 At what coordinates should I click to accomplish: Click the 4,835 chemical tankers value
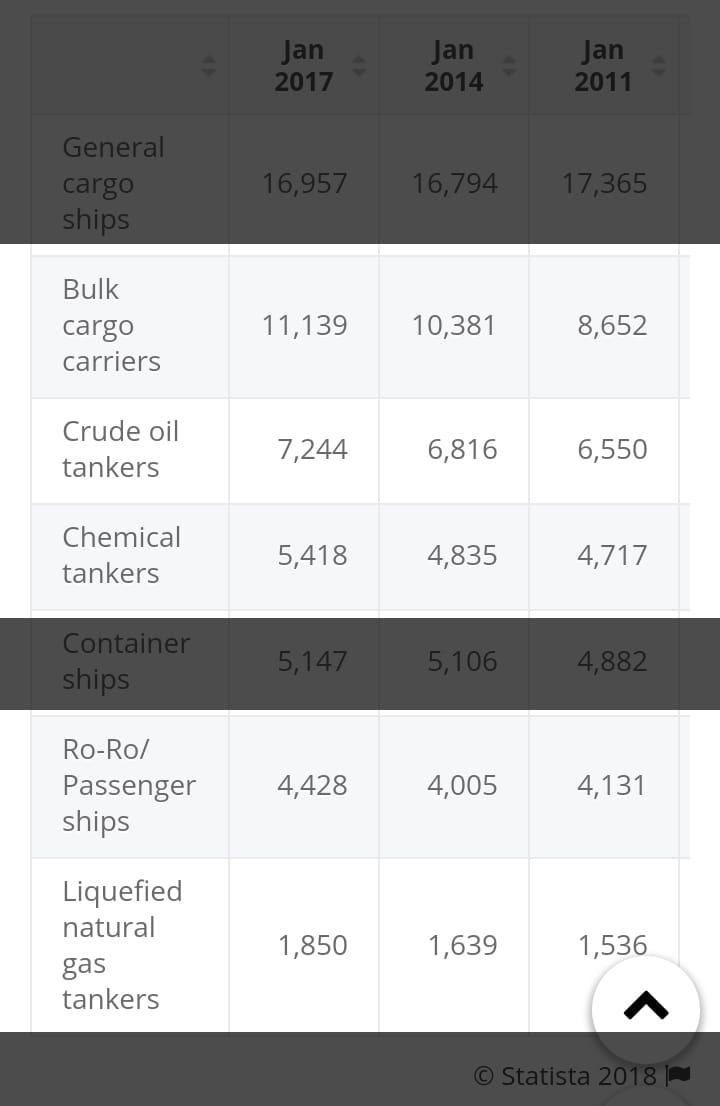coord(462,555)
